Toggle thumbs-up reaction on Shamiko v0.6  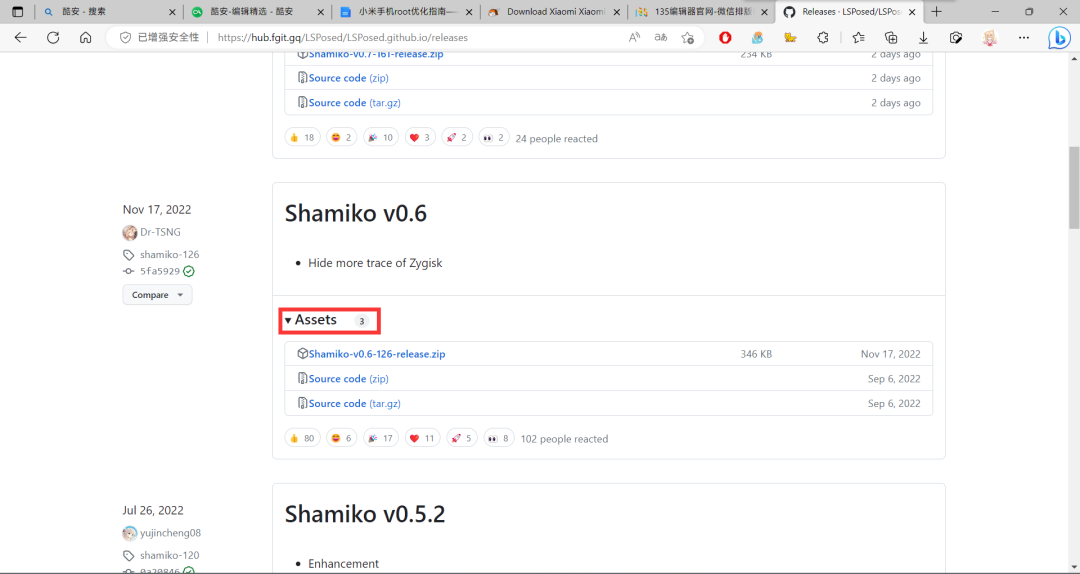coord(302,438)
